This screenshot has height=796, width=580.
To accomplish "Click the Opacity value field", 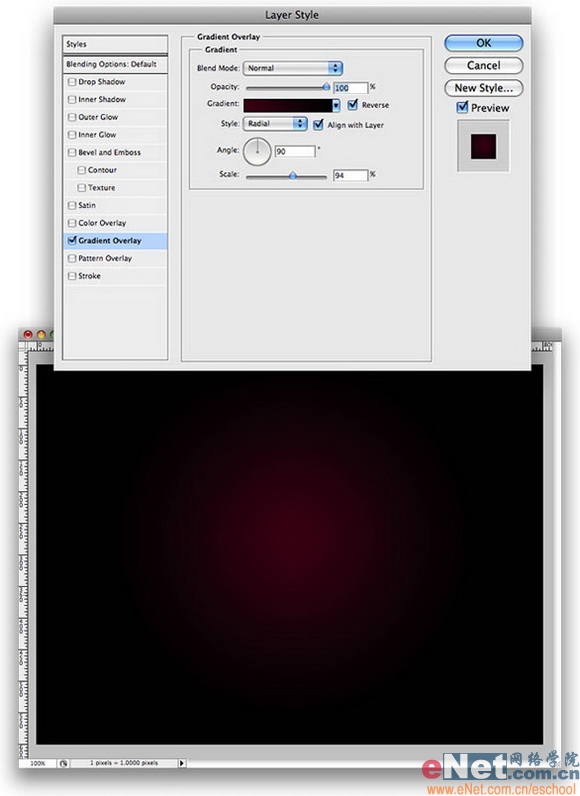I will tap(350, 88).
